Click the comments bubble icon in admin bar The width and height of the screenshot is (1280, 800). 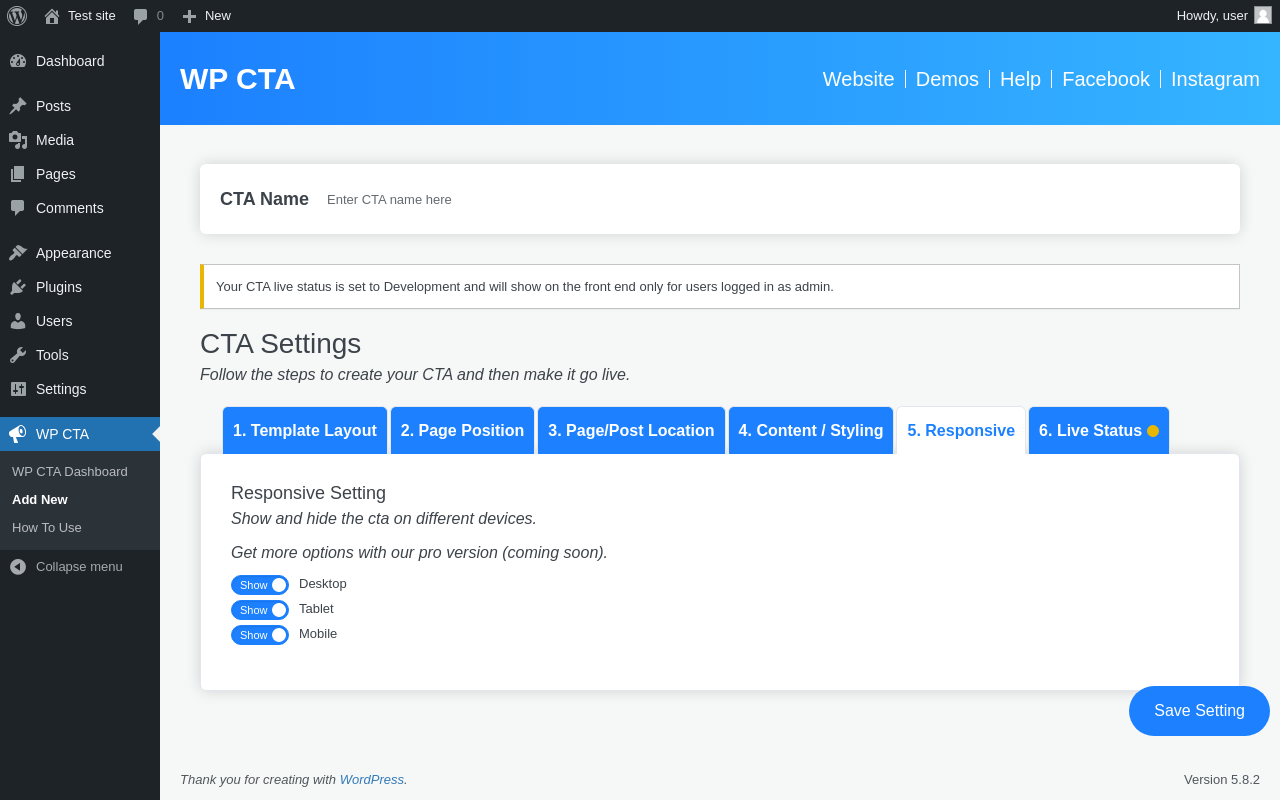point(141,16)
